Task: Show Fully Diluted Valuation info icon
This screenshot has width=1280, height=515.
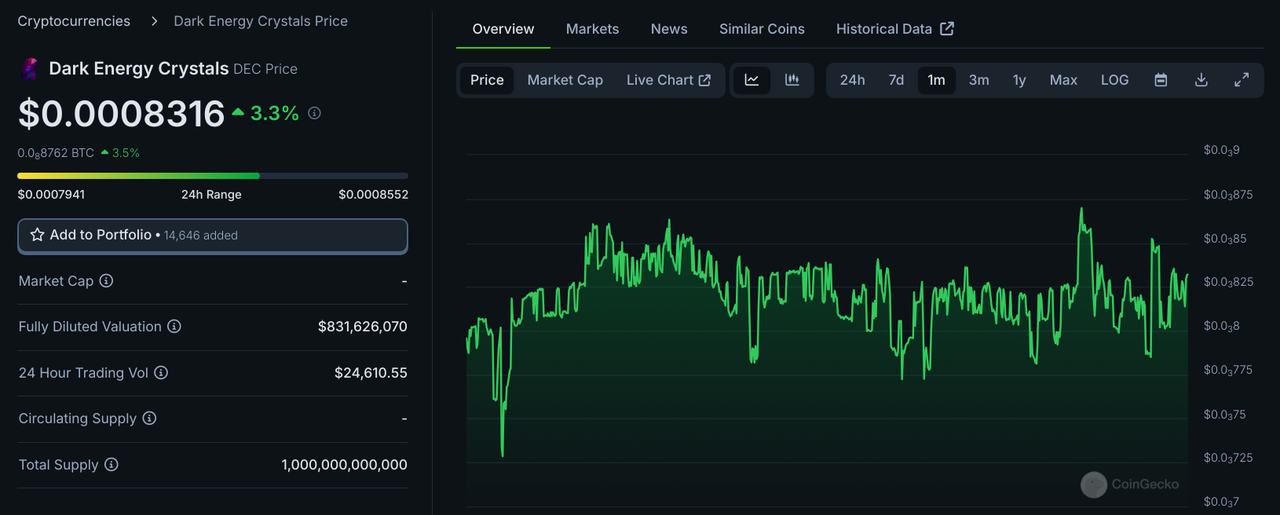Action: (x=174, y=327)
